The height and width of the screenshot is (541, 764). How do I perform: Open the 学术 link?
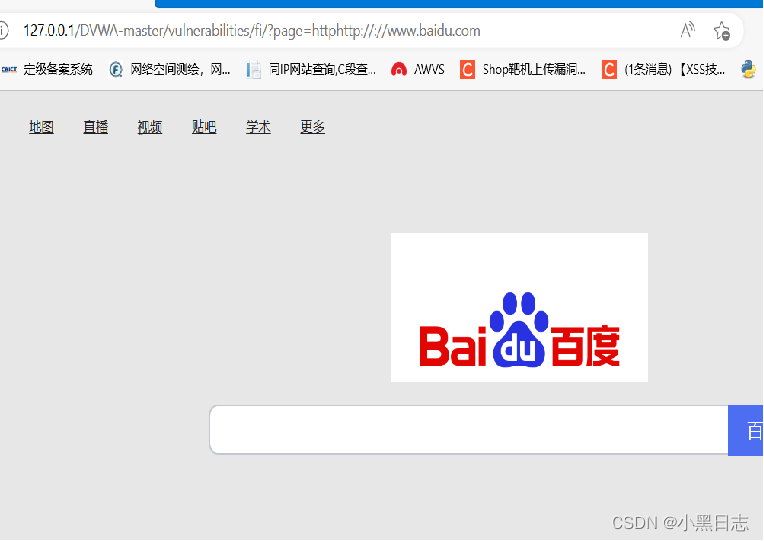coord(258,127)
